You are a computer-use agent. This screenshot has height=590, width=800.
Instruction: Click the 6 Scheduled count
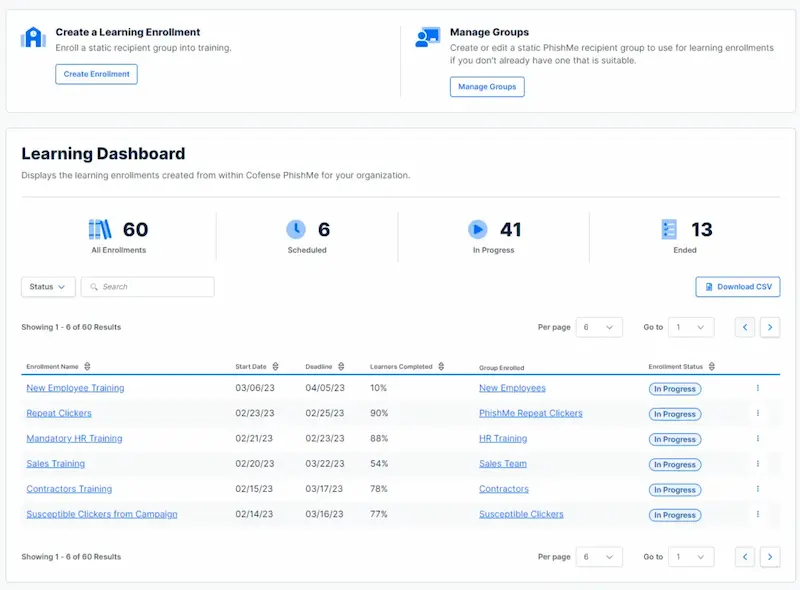(x=324, y=230)
